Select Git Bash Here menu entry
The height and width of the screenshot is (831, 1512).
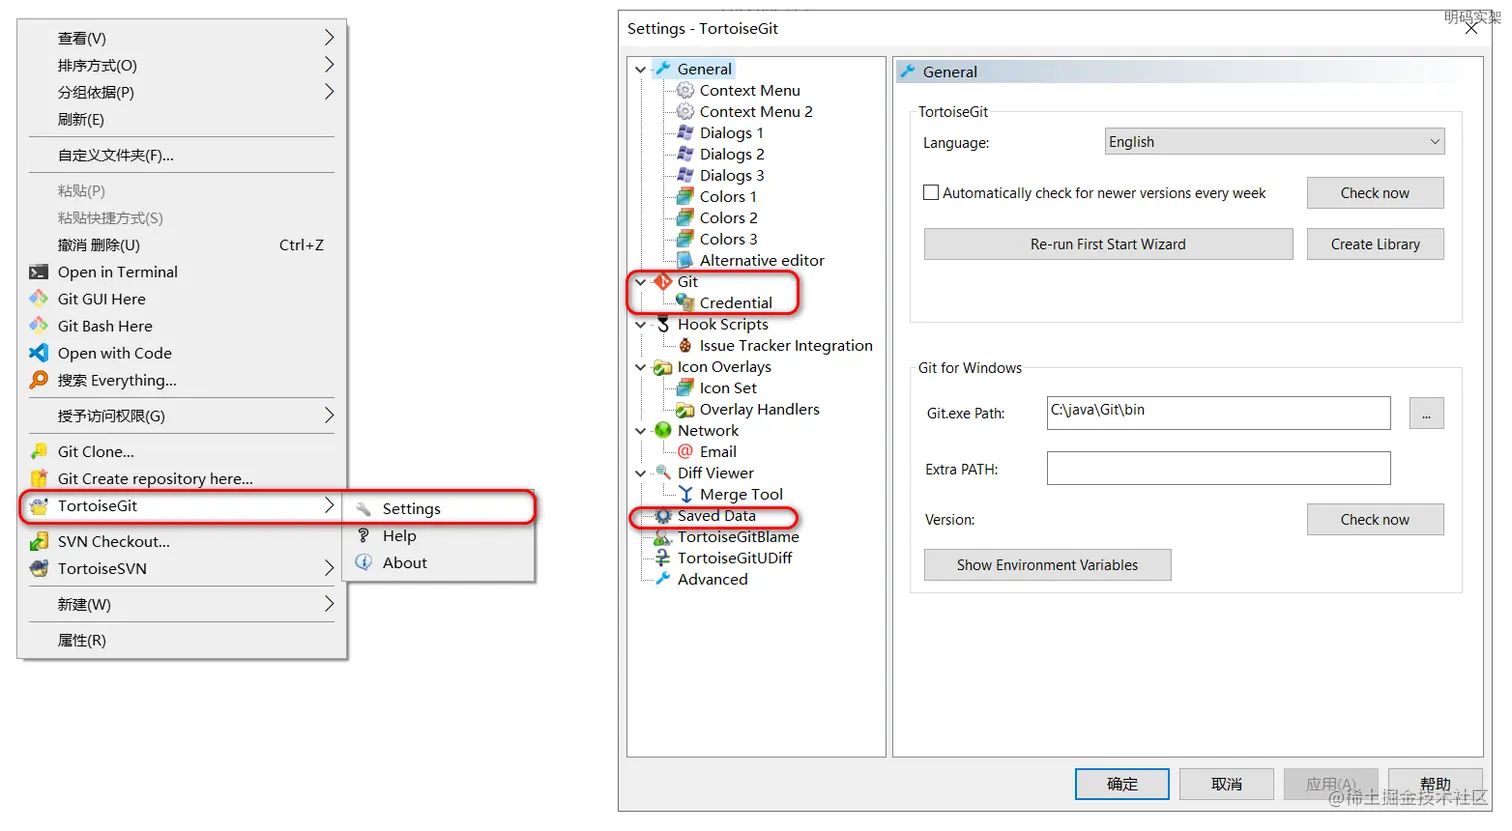[182, 326]
